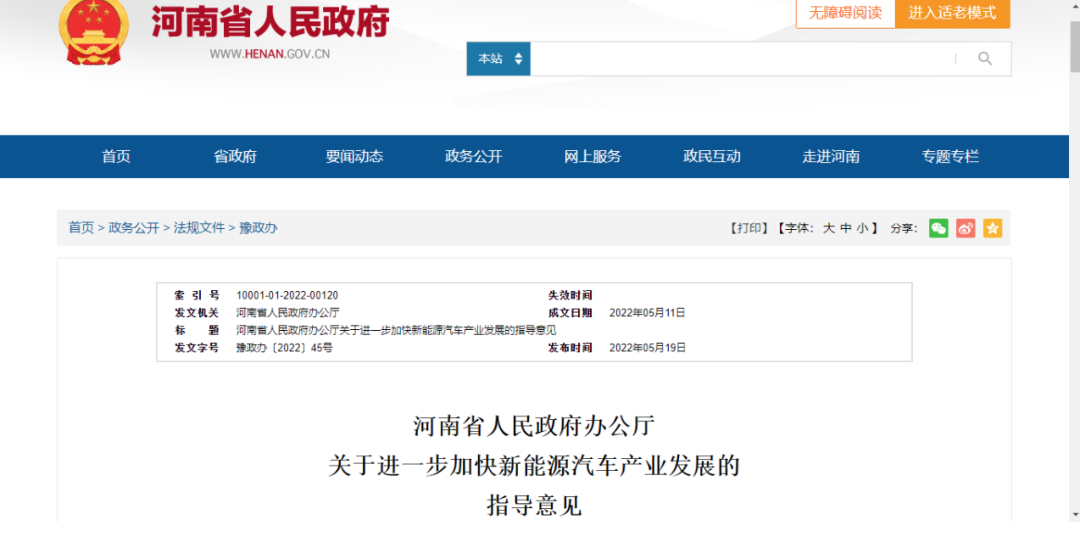Open the 走进河南 navigation menu
The image size is (1080, 548).
(x=831, y=156)
